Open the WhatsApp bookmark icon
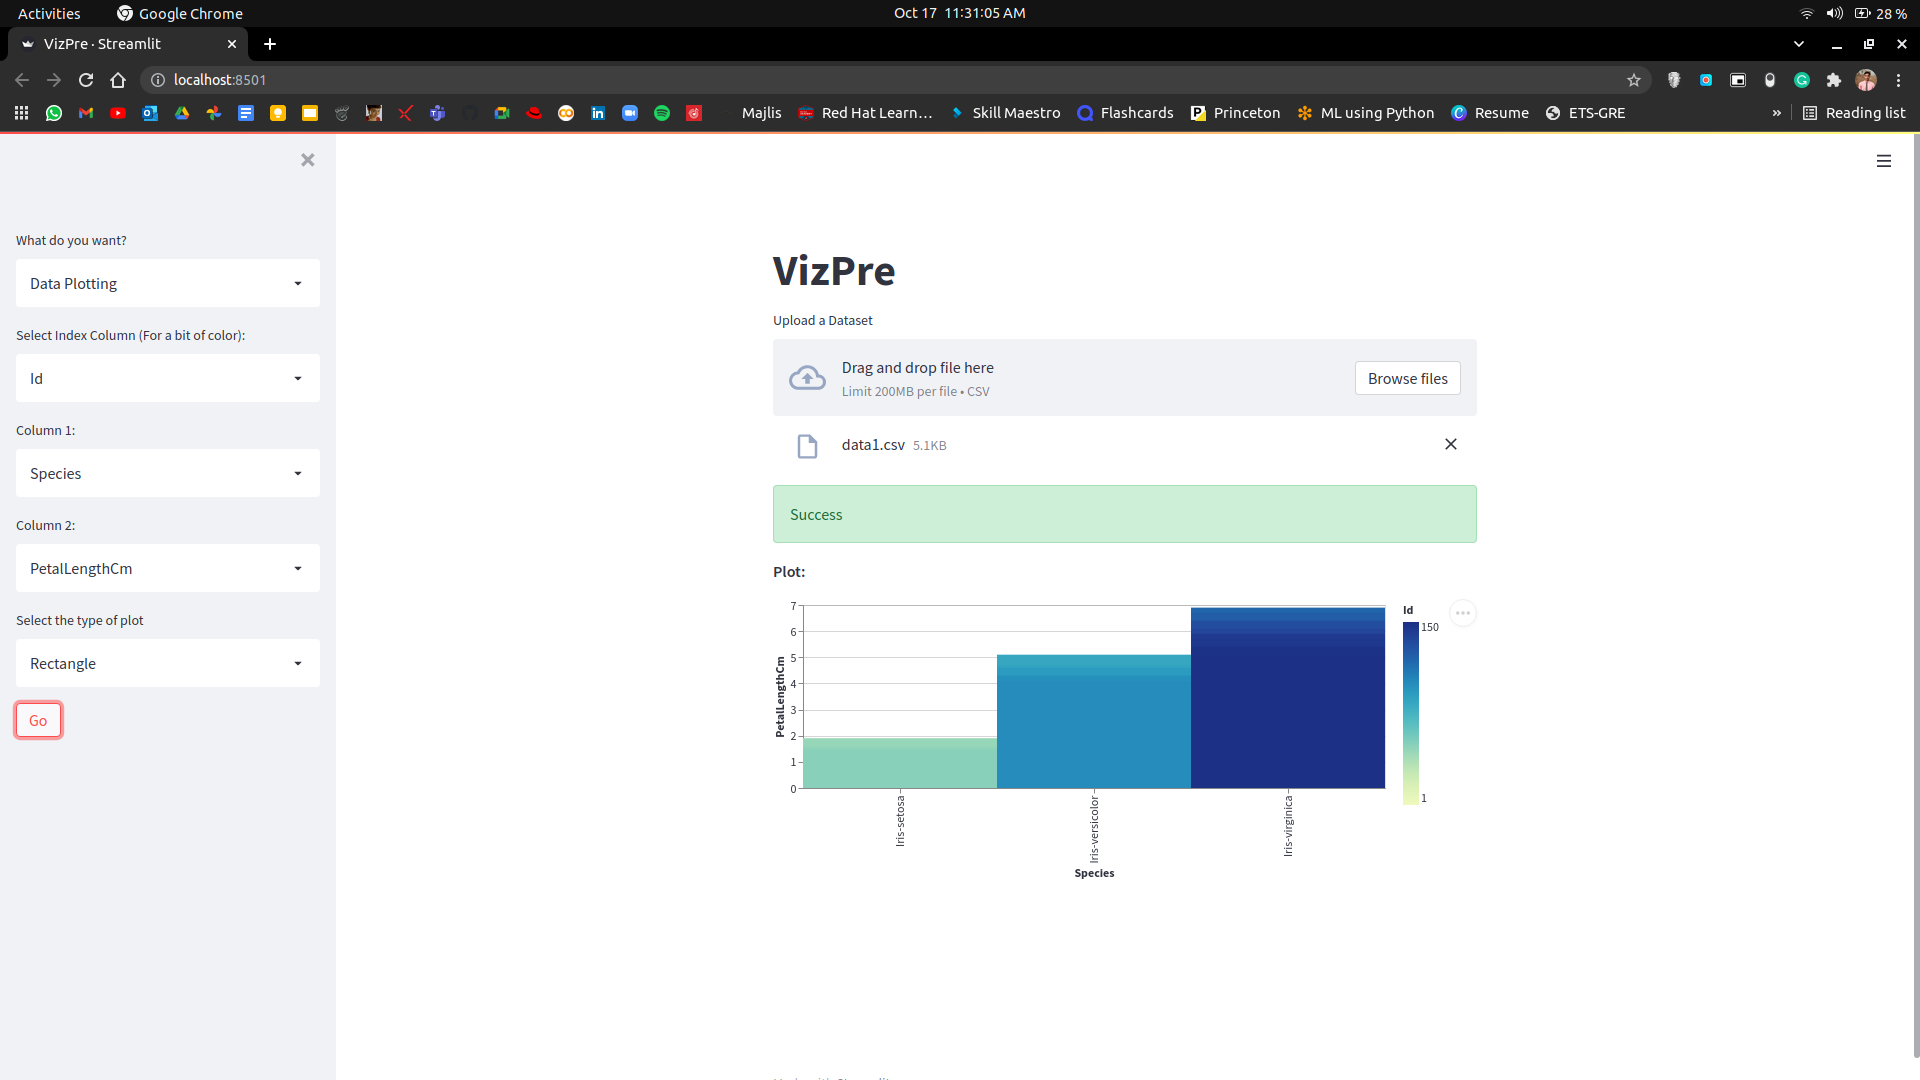Viewport: 1920px width, 1080px height. pos(54,113)
